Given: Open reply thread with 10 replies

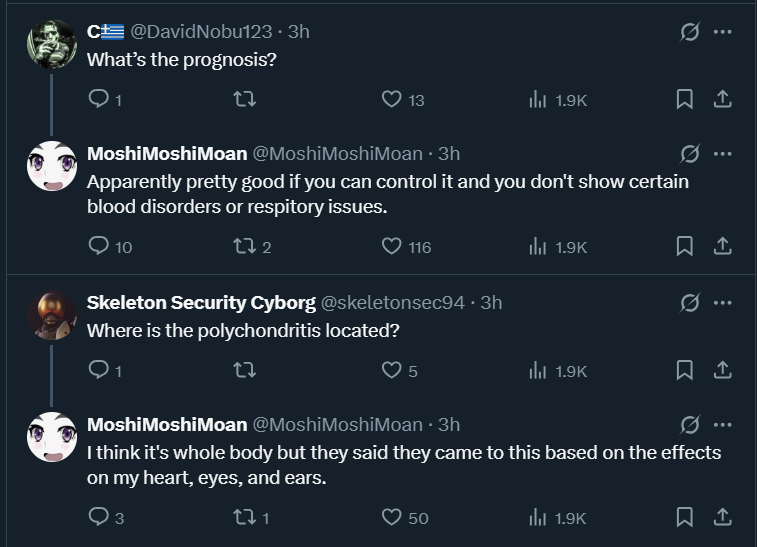Looking at the screenshot, I should click(x=98, y=246).
